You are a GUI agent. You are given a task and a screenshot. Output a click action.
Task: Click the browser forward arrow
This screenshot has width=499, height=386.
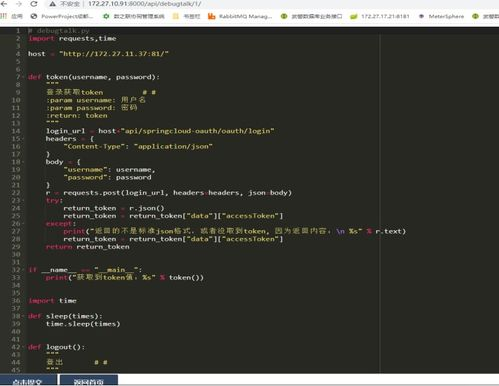[x=19, y=4]
